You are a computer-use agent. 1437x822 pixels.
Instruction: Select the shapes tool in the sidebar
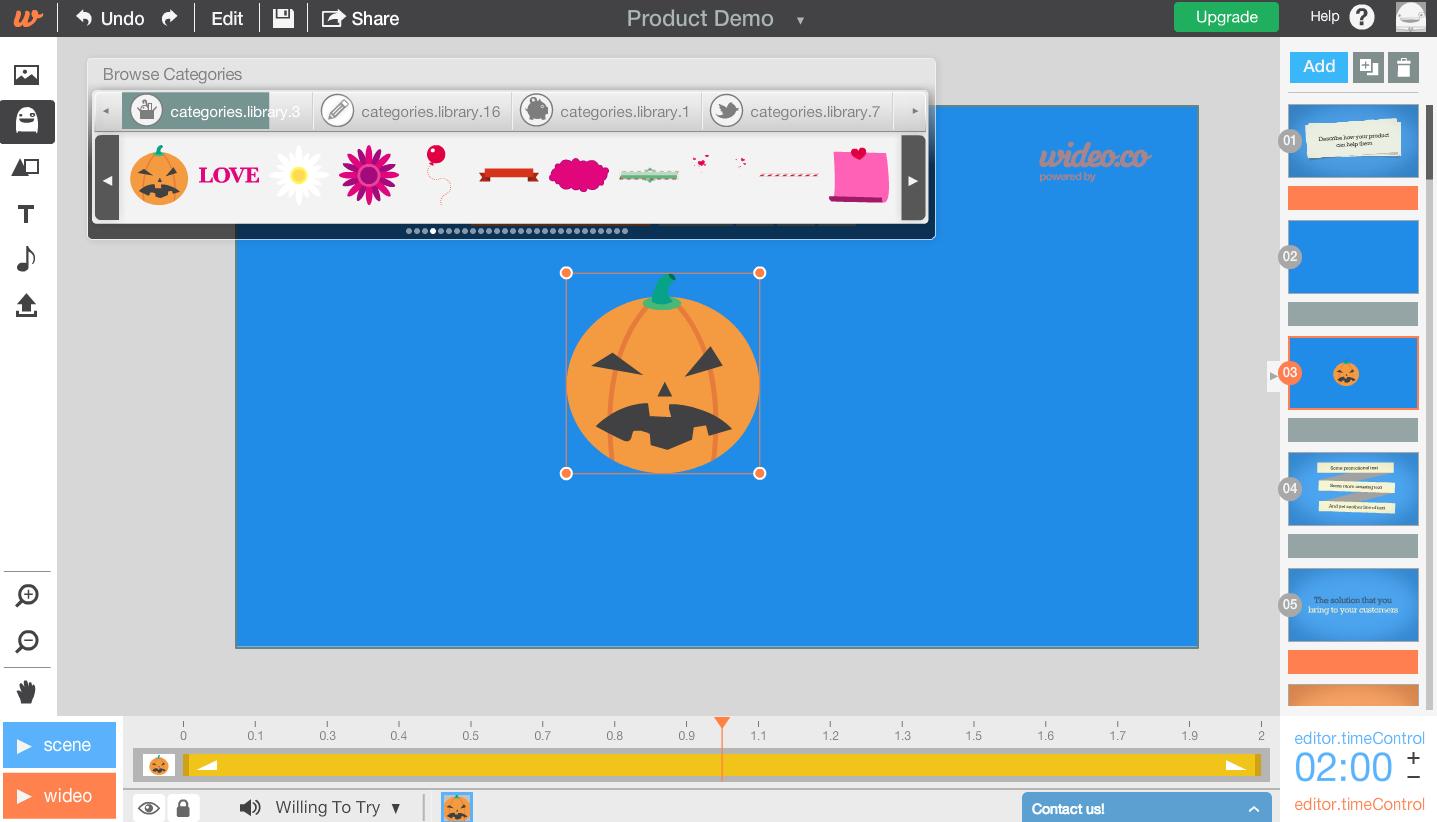(27, 168)
